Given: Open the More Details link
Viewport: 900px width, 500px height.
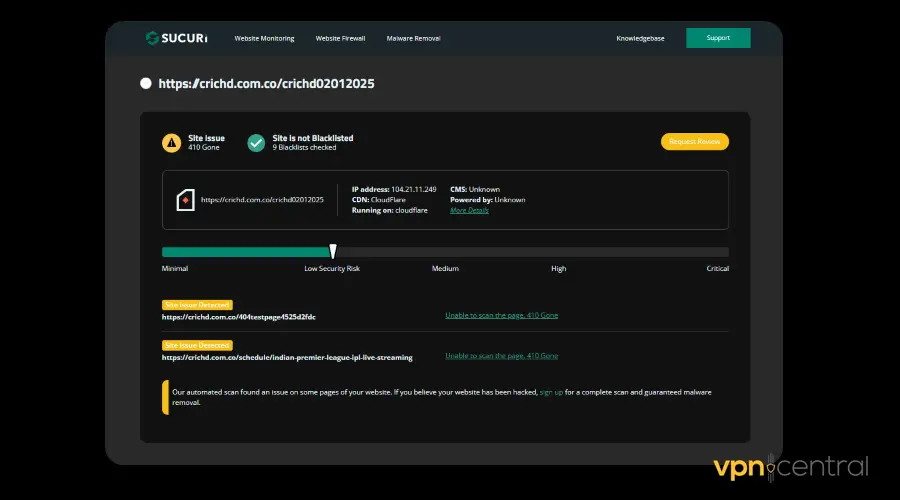Looking at the screenshot, I should click(x=469, y=210).
